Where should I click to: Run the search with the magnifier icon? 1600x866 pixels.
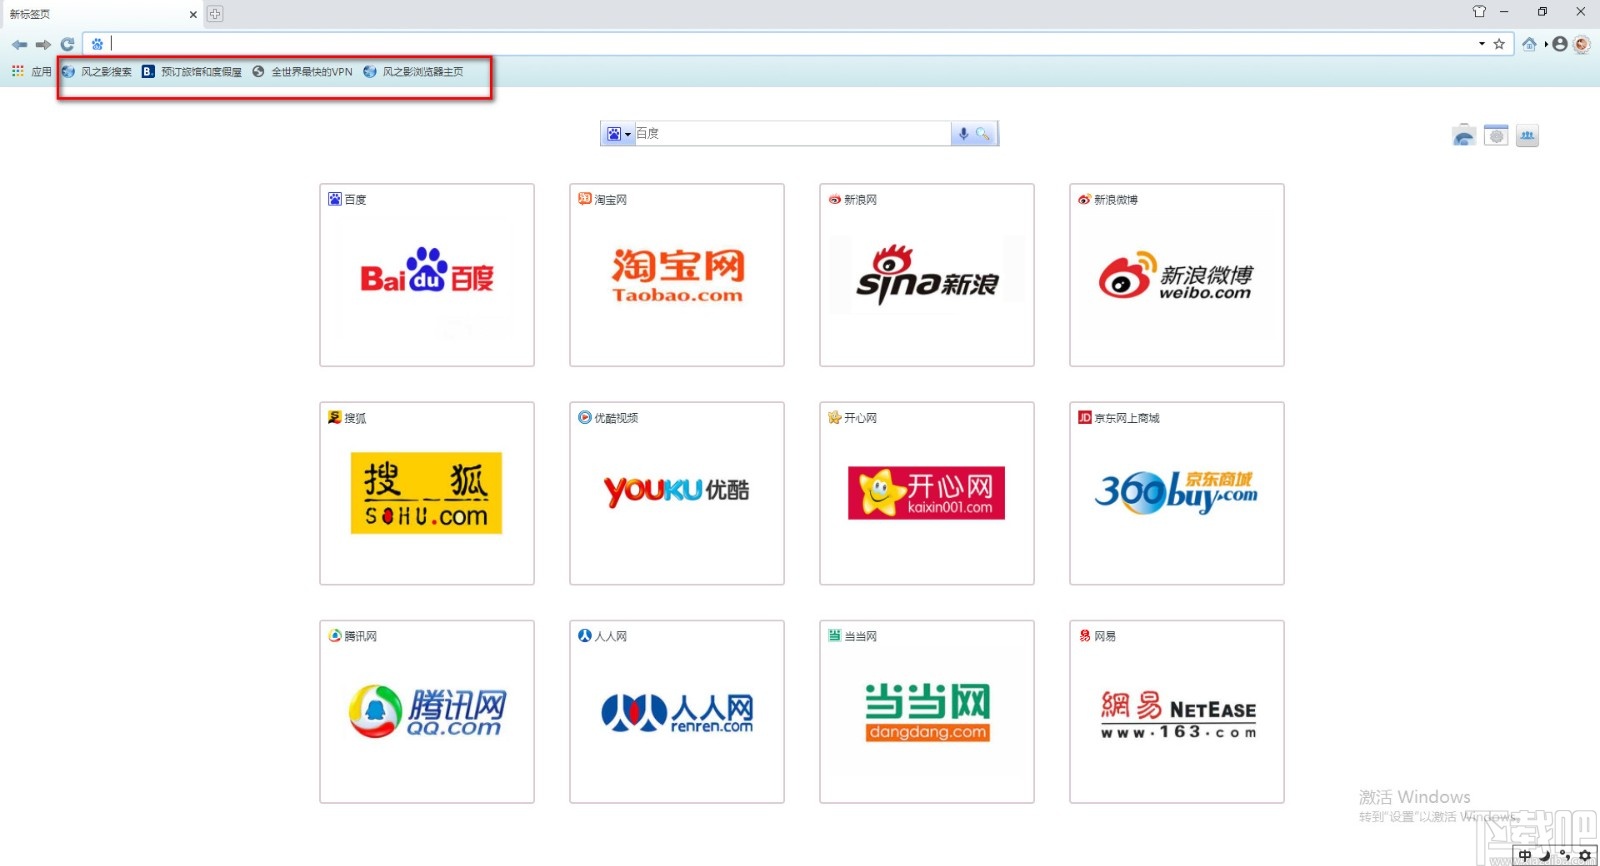pos(983,134)
